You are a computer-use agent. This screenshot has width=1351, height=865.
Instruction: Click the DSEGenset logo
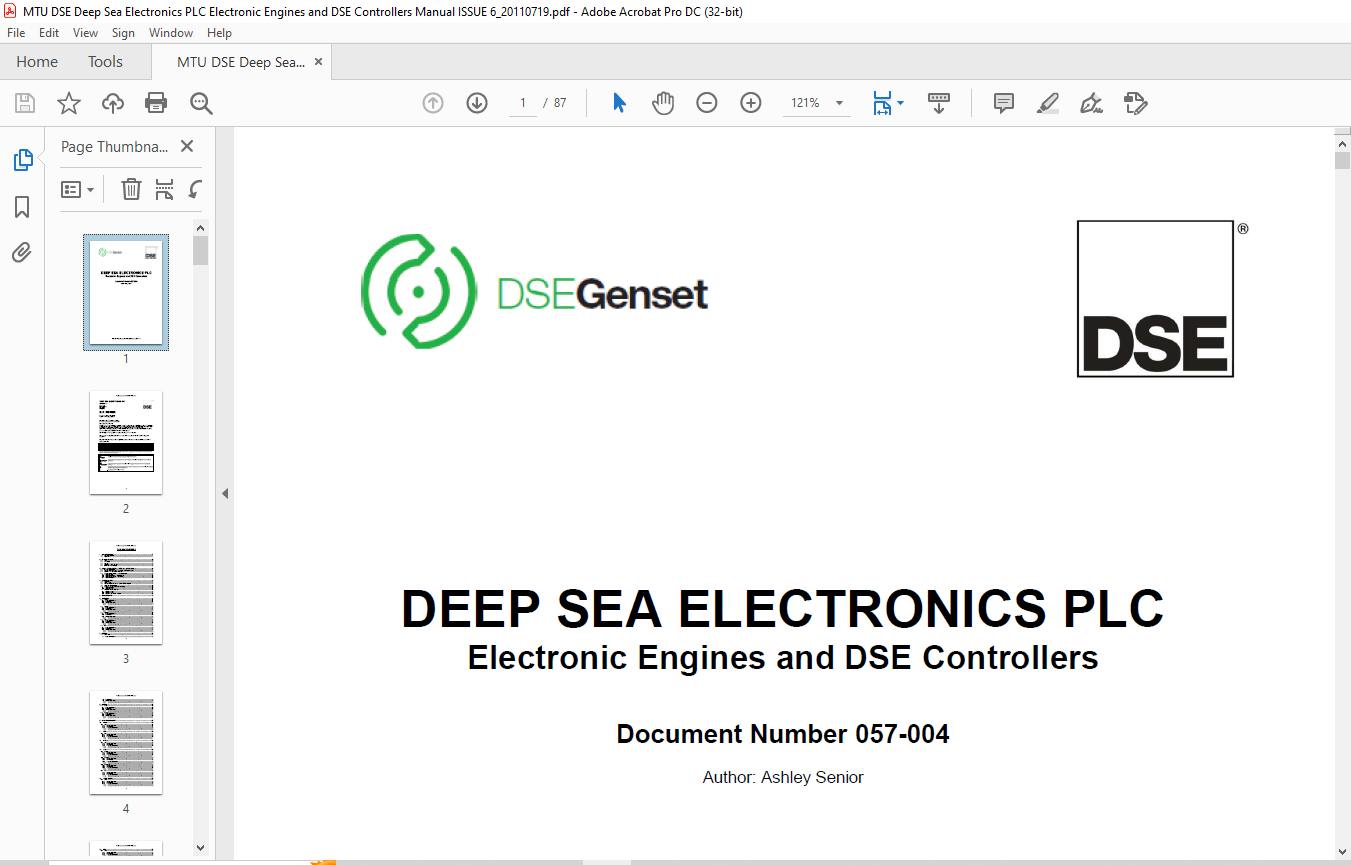534,291
